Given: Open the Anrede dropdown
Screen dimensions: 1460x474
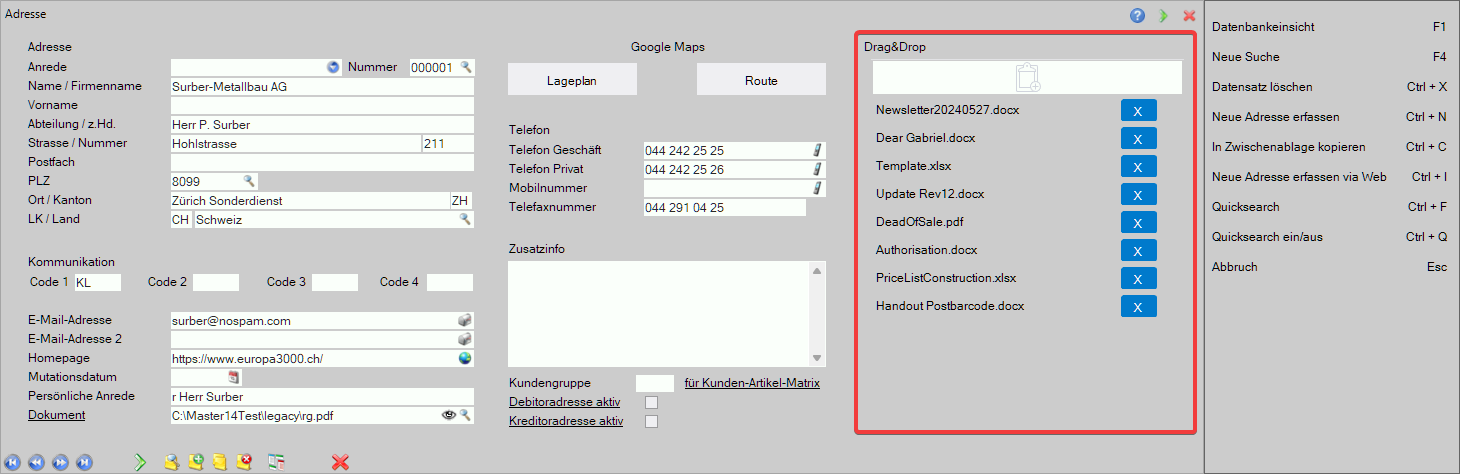Looking at the screenshot, I should tap(333, 67).
